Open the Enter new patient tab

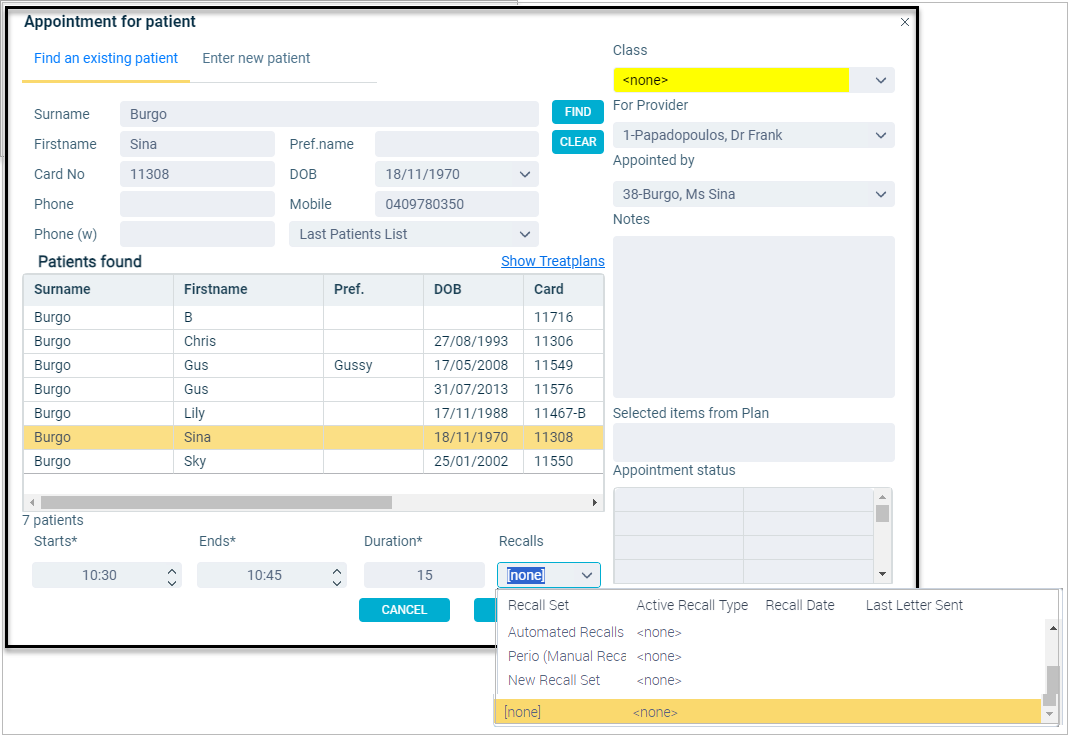coord(256,59)
